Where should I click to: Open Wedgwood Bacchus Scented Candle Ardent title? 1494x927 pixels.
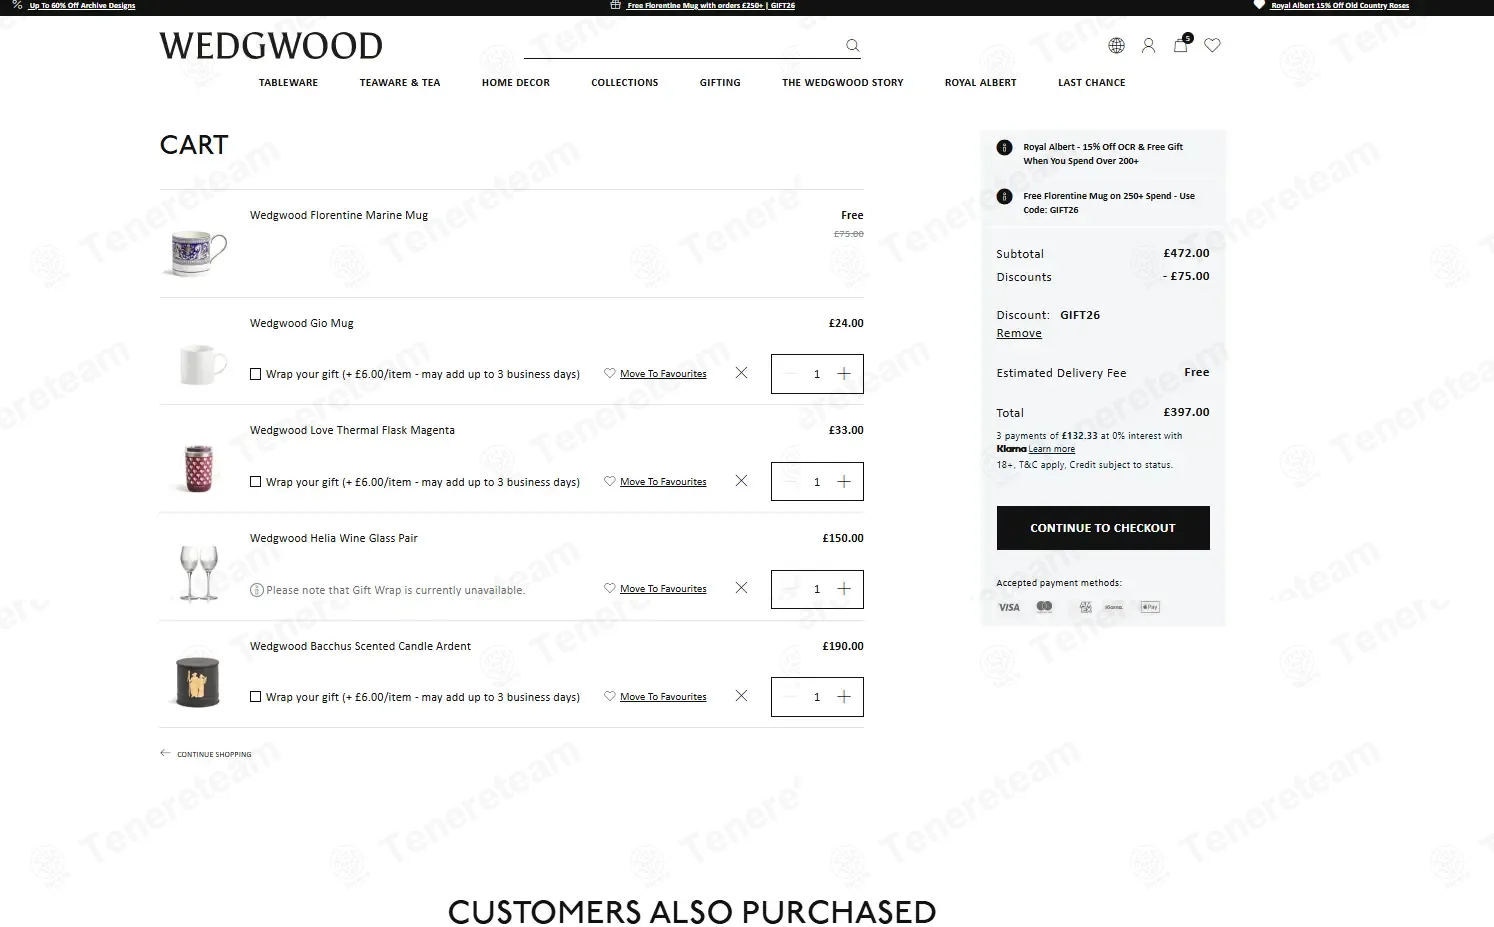click(x=360, y=646)
